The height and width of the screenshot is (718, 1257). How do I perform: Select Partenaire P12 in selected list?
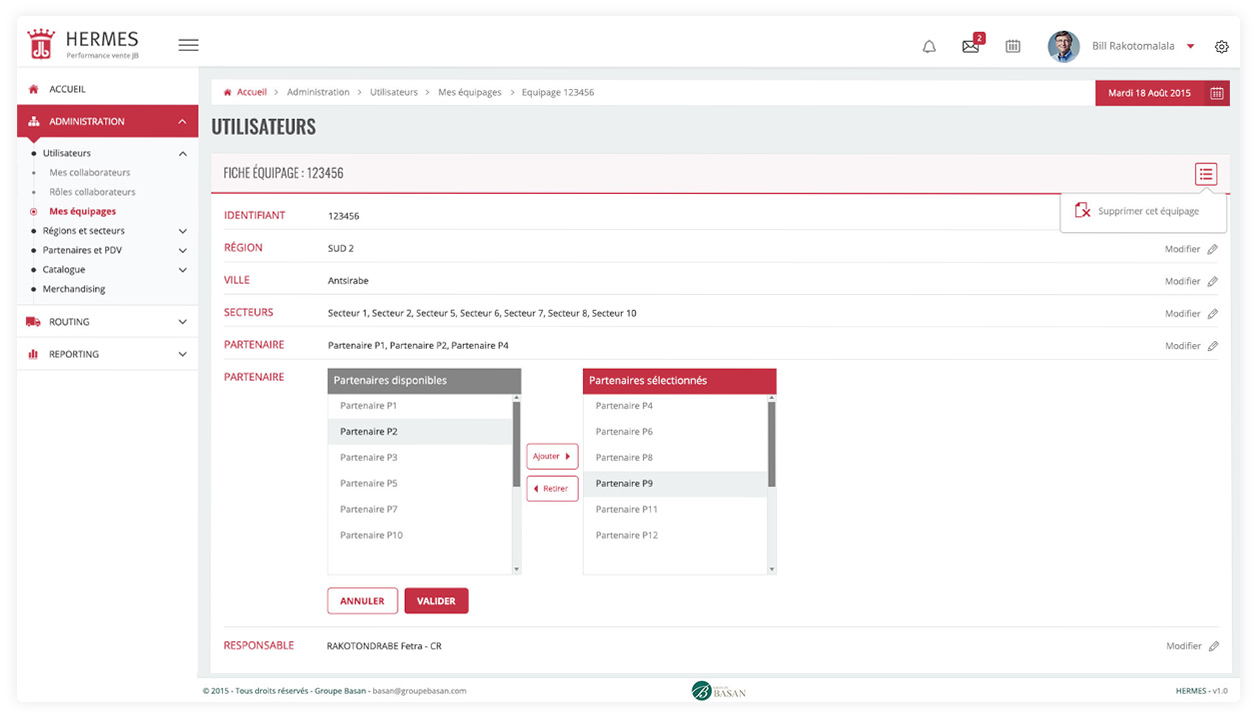[x=675, y=536]
